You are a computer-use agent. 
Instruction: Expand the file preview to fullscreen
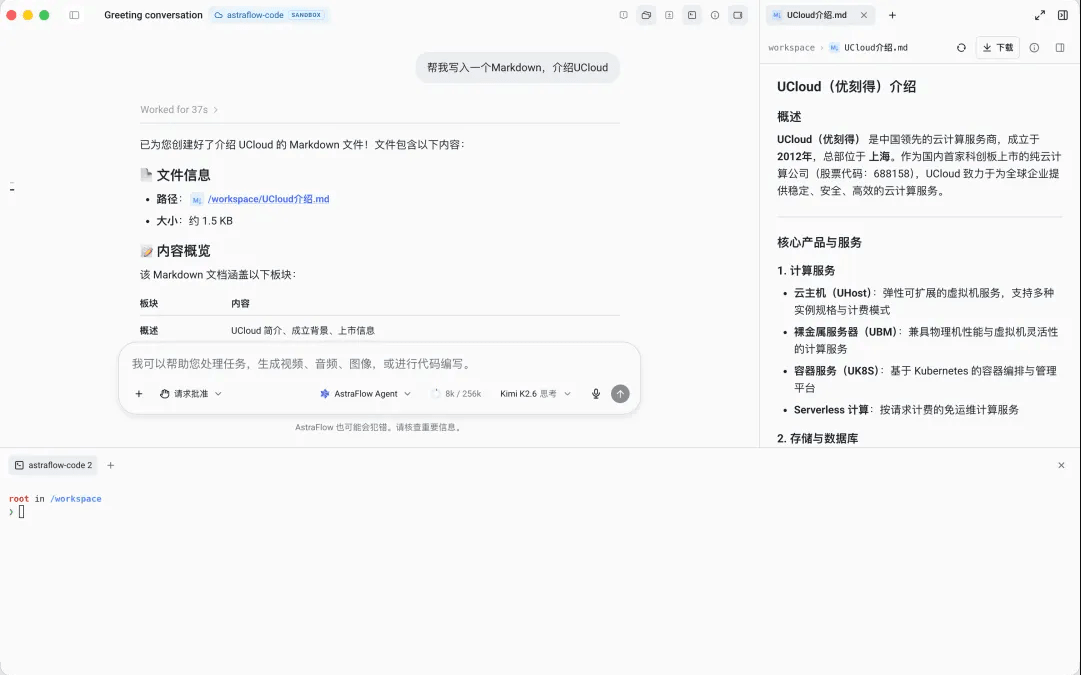[x=1040, y=15]
